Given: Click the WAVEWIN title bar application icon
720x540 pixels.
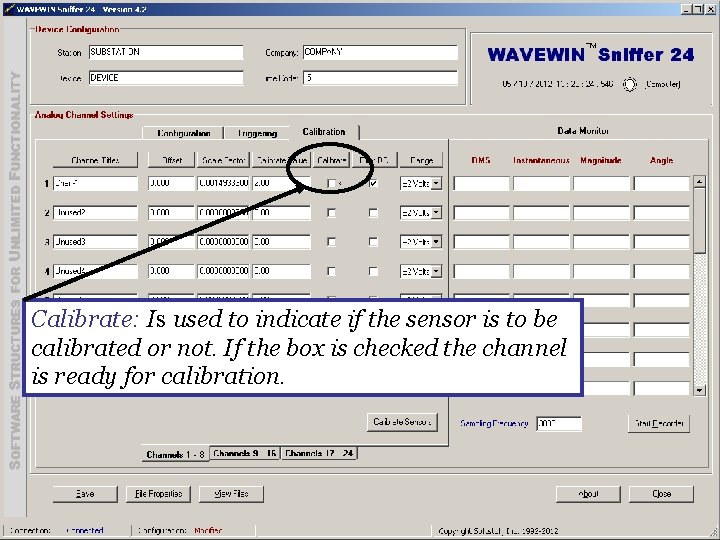Looking at the screenshot, I should [x=9, y=9].
